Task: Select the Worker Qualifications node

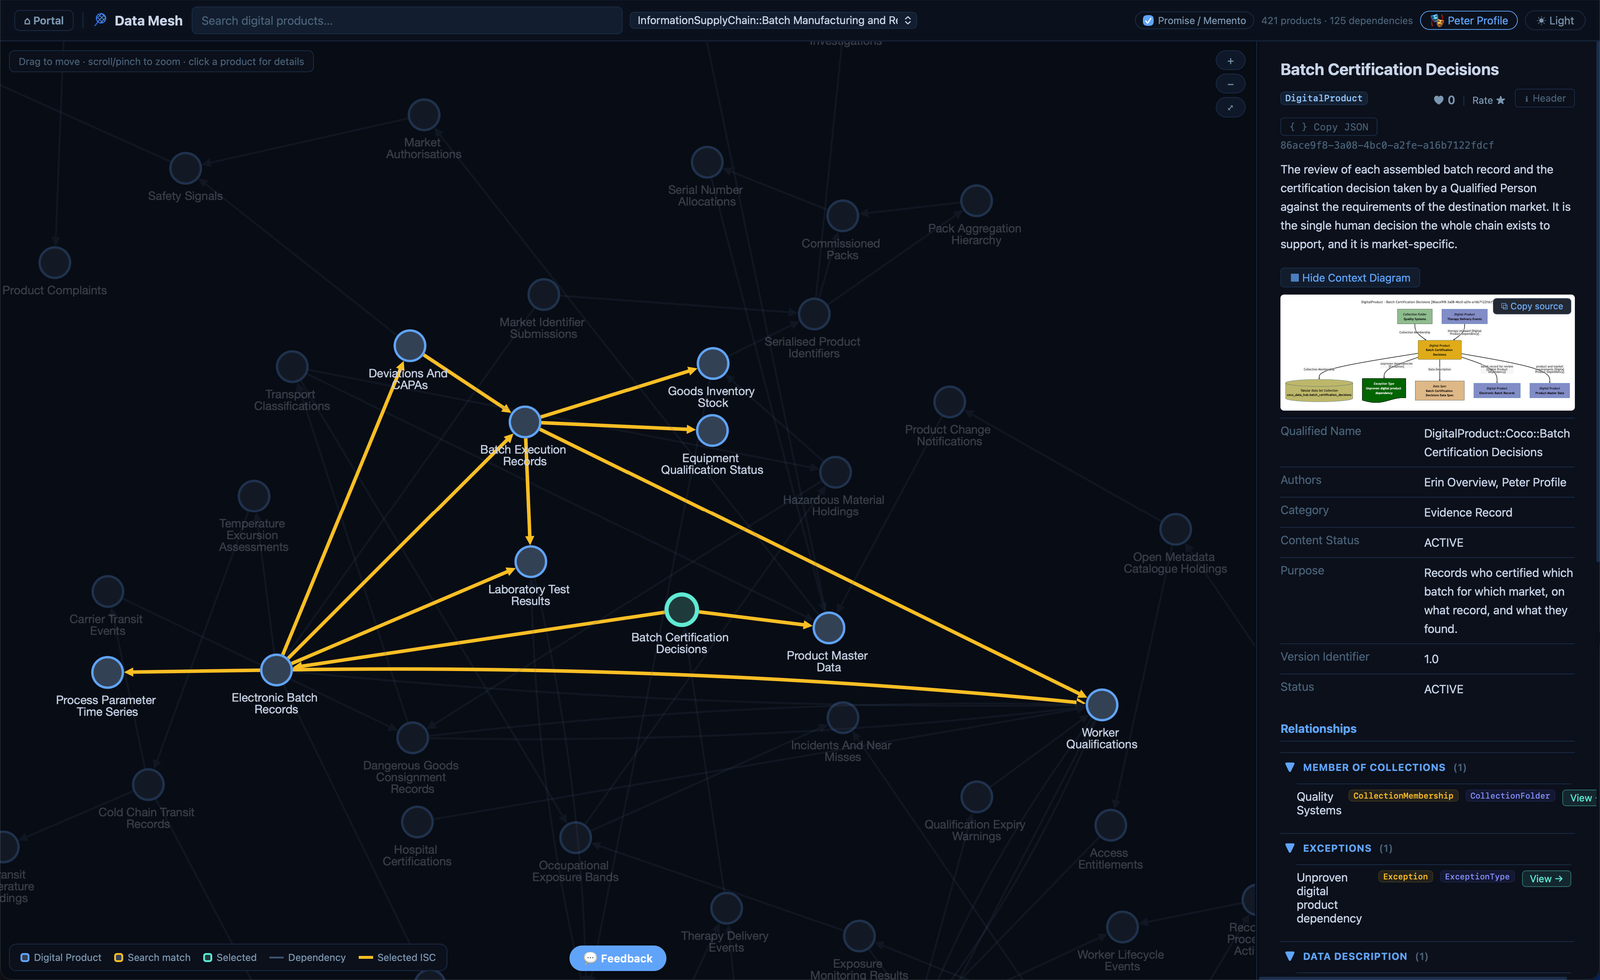Action: tap(1101, 705)
